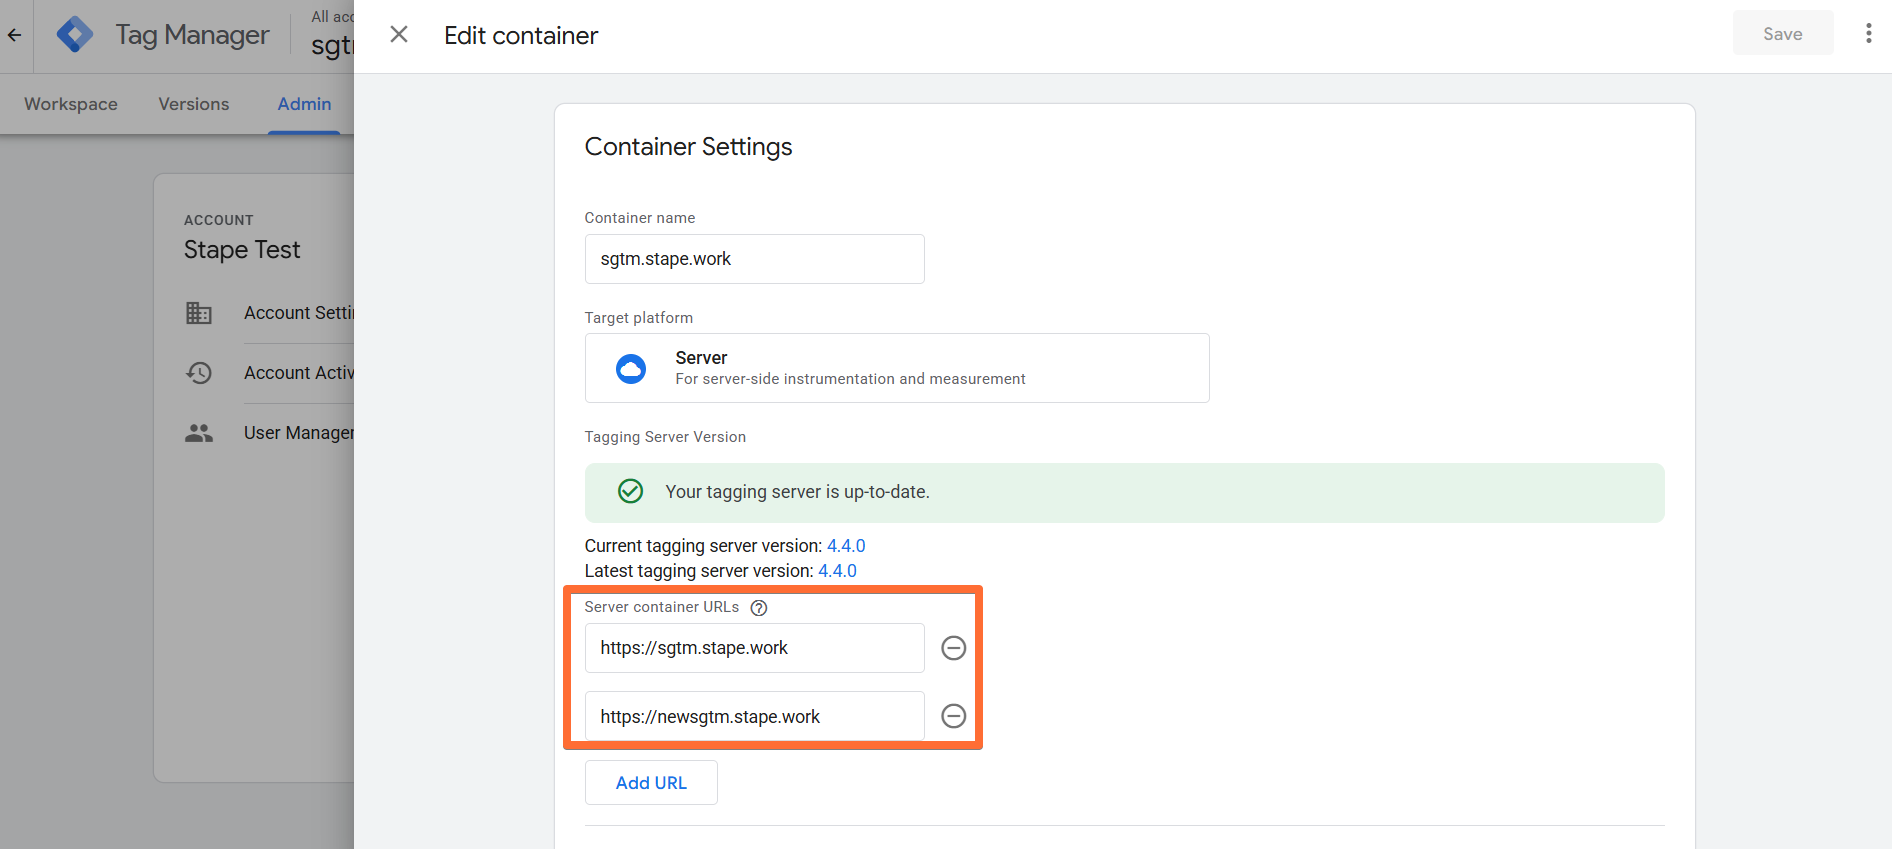Click the Save button
Screen dimensions: 1892x849
click(x=1782, y=34)
